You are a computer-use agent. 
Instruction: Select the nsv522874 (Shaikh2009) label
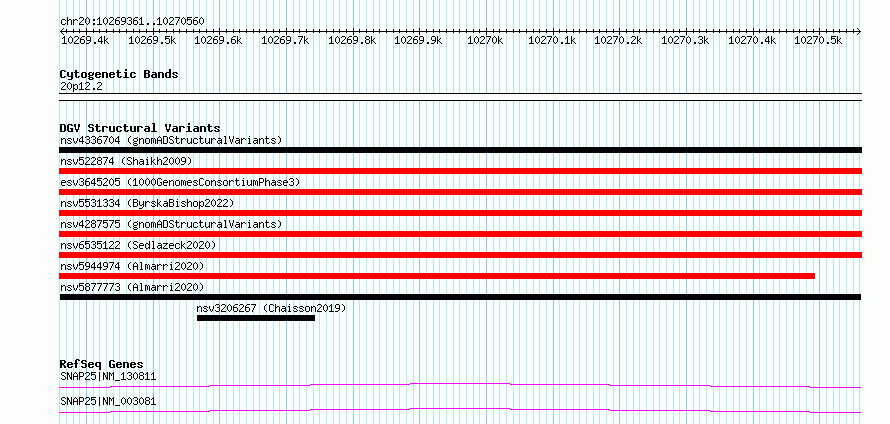pos(126,161)
